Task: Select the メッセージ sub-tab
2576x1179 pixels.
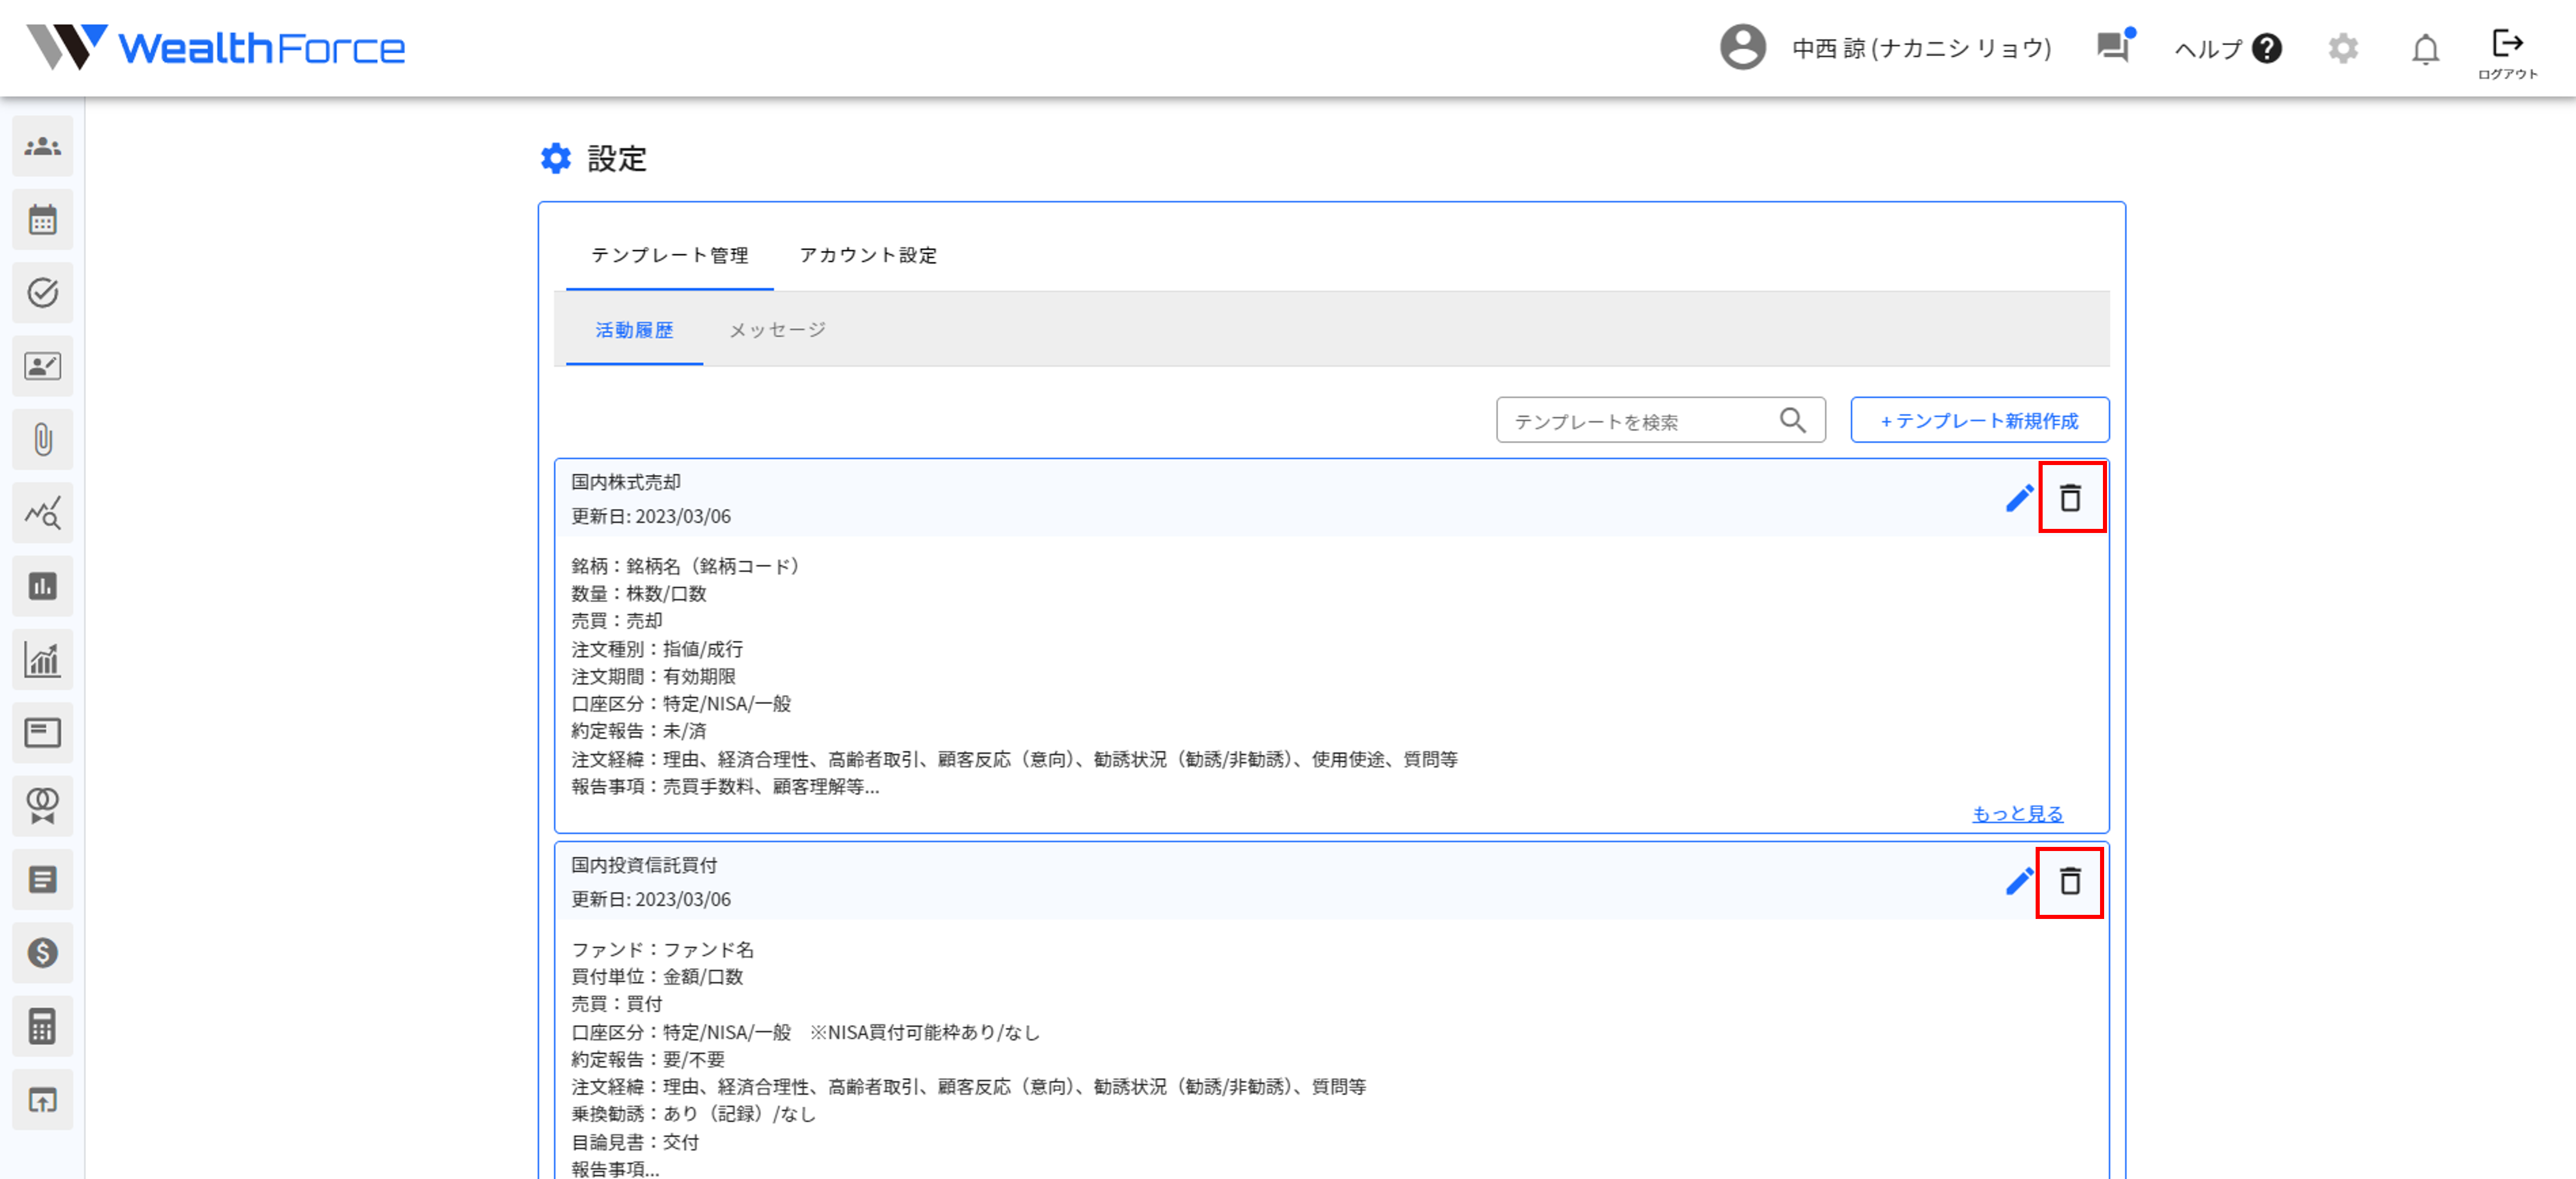Action: 777,330
